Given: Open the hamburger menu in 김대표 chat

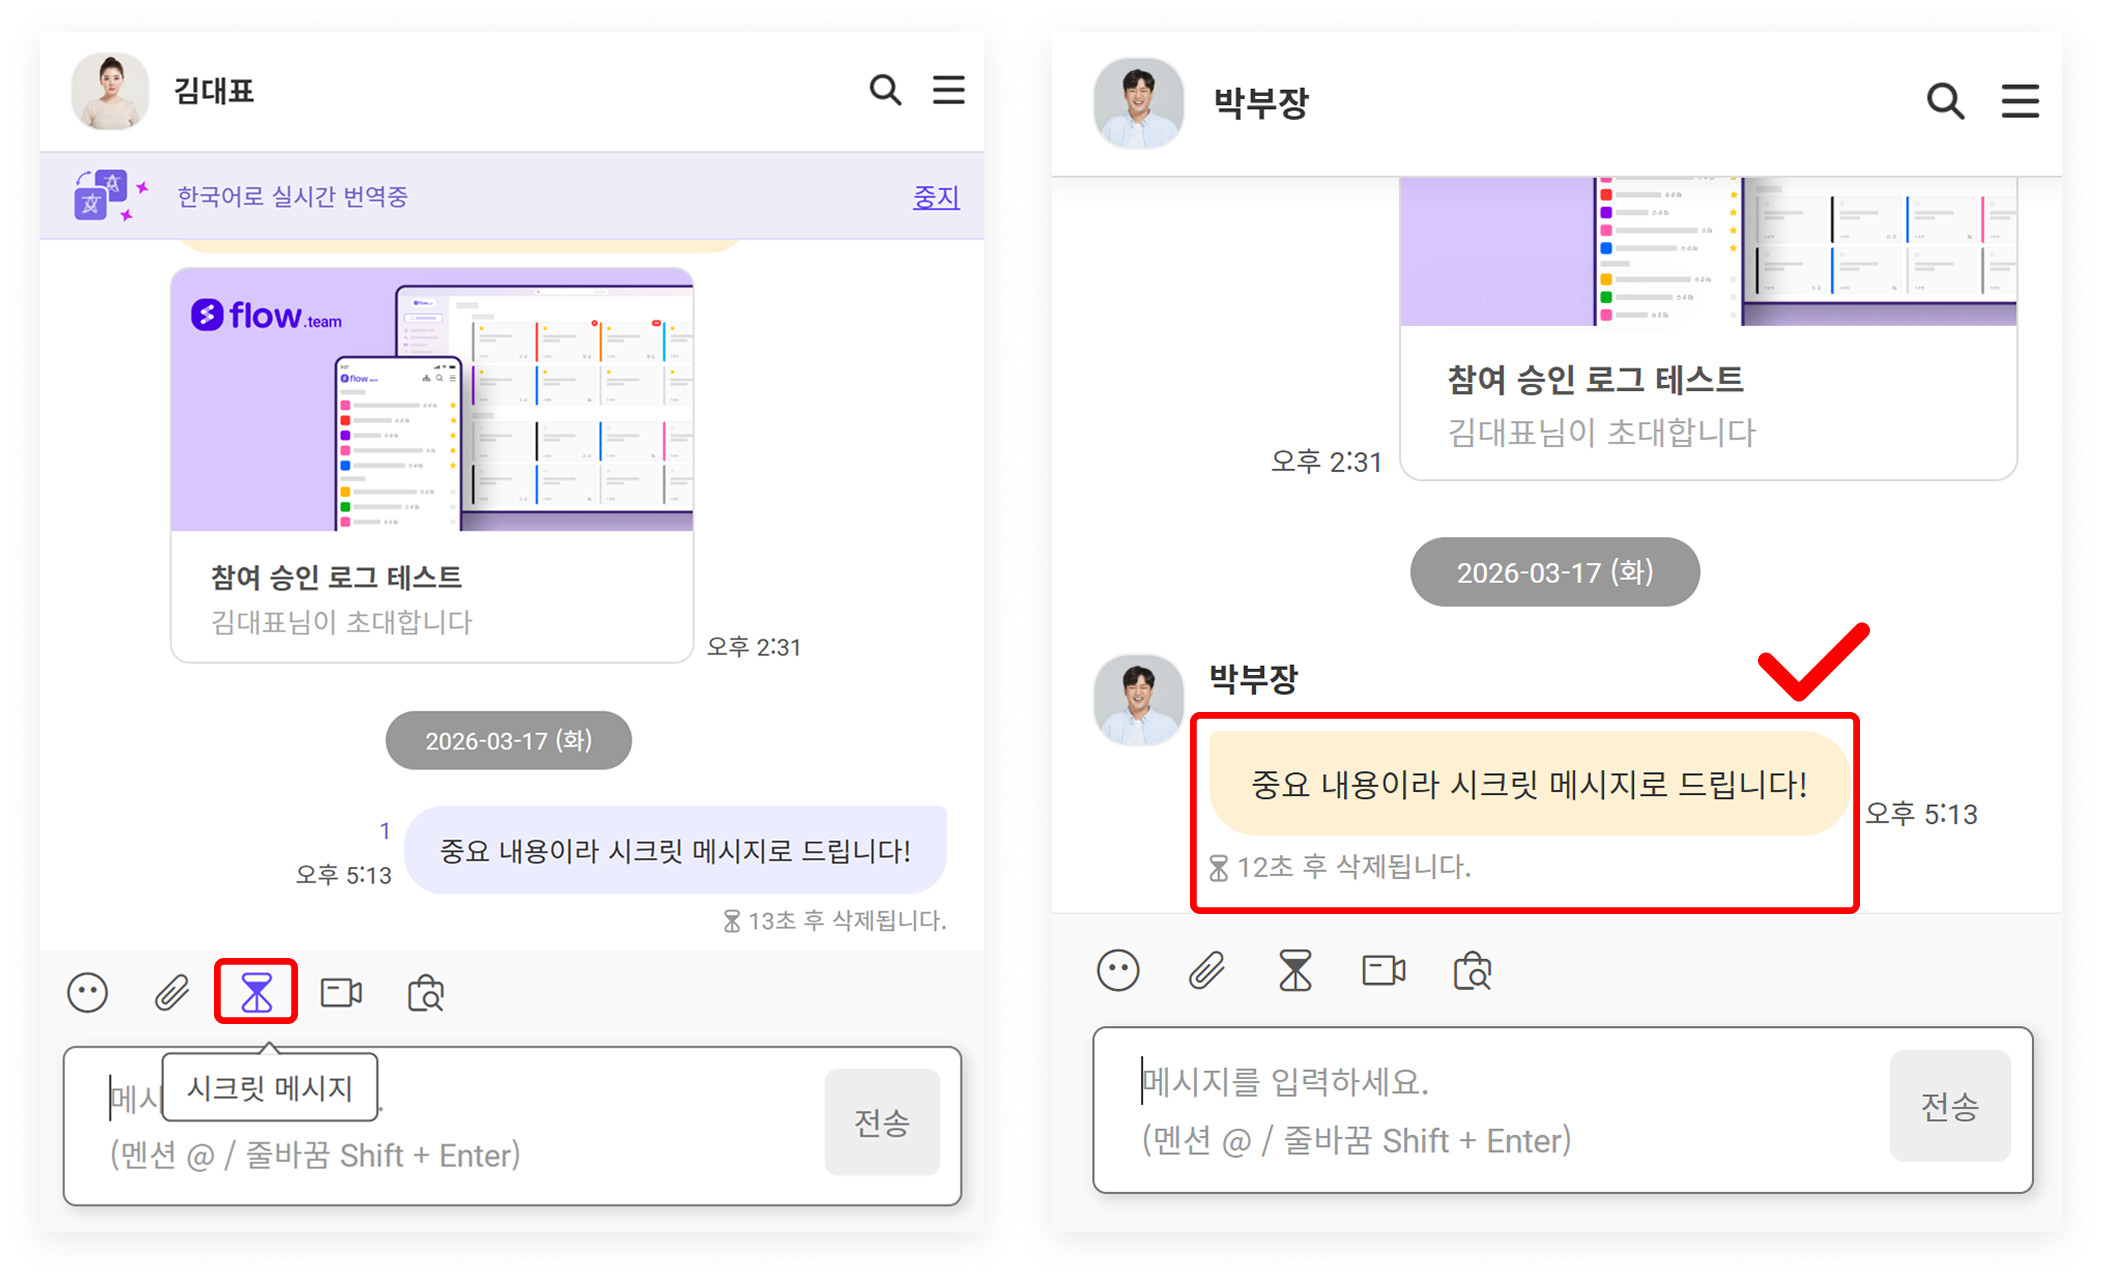Looking at the screenshot, I should [948, 90].
